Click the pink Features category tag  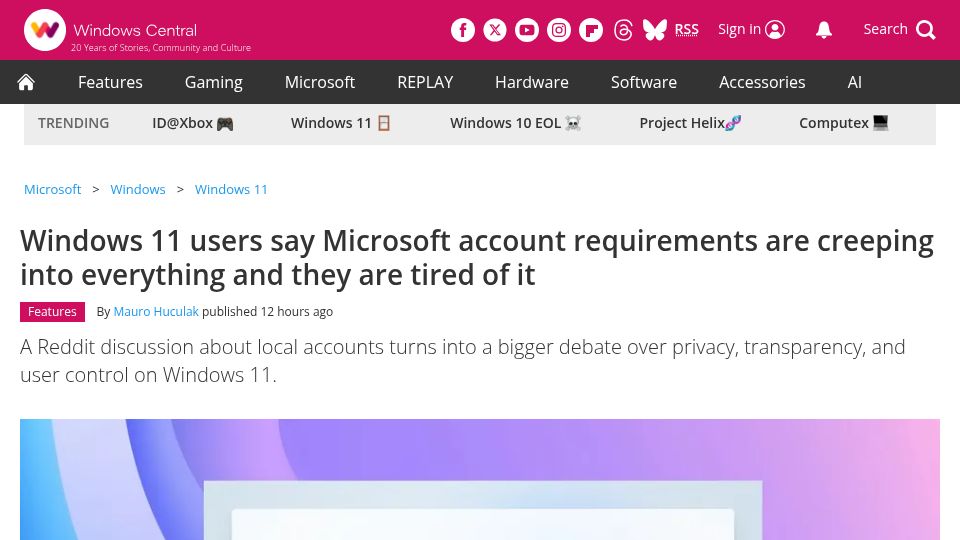52,312
